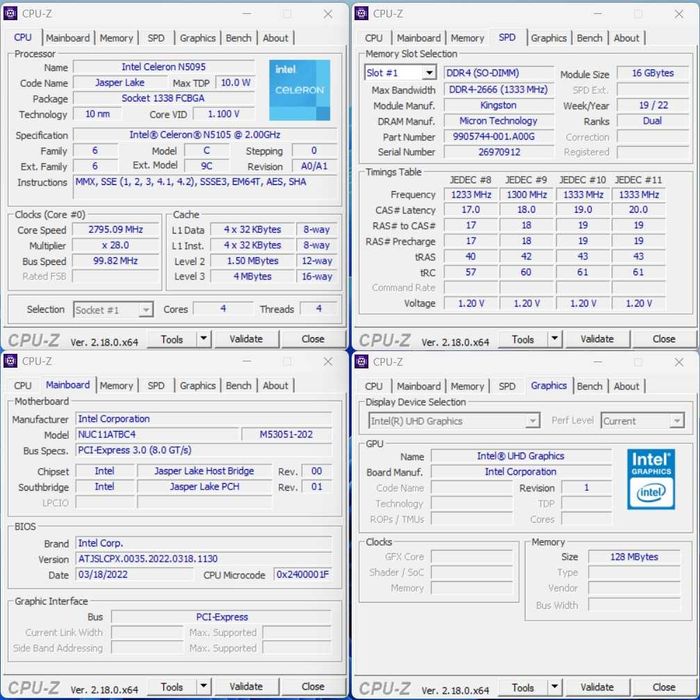Screen dimensions: 700x700
Task: Click the Max Bandwidth value DDR4-2666 (1333 MHz)
Action: (499, 89)
